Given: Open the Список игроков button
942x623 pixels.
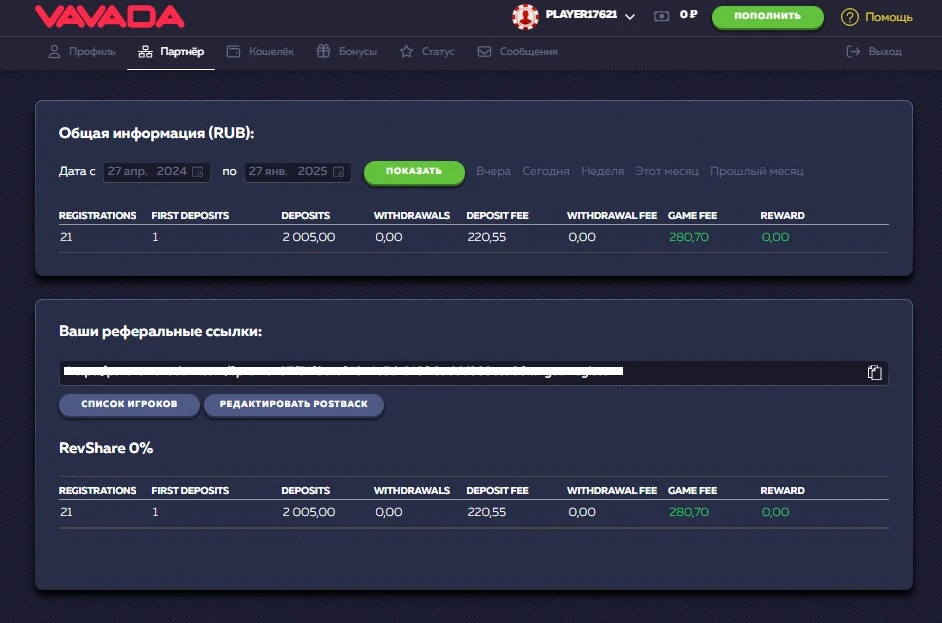Looking at the screenshot, I should (x=129, y=404).
